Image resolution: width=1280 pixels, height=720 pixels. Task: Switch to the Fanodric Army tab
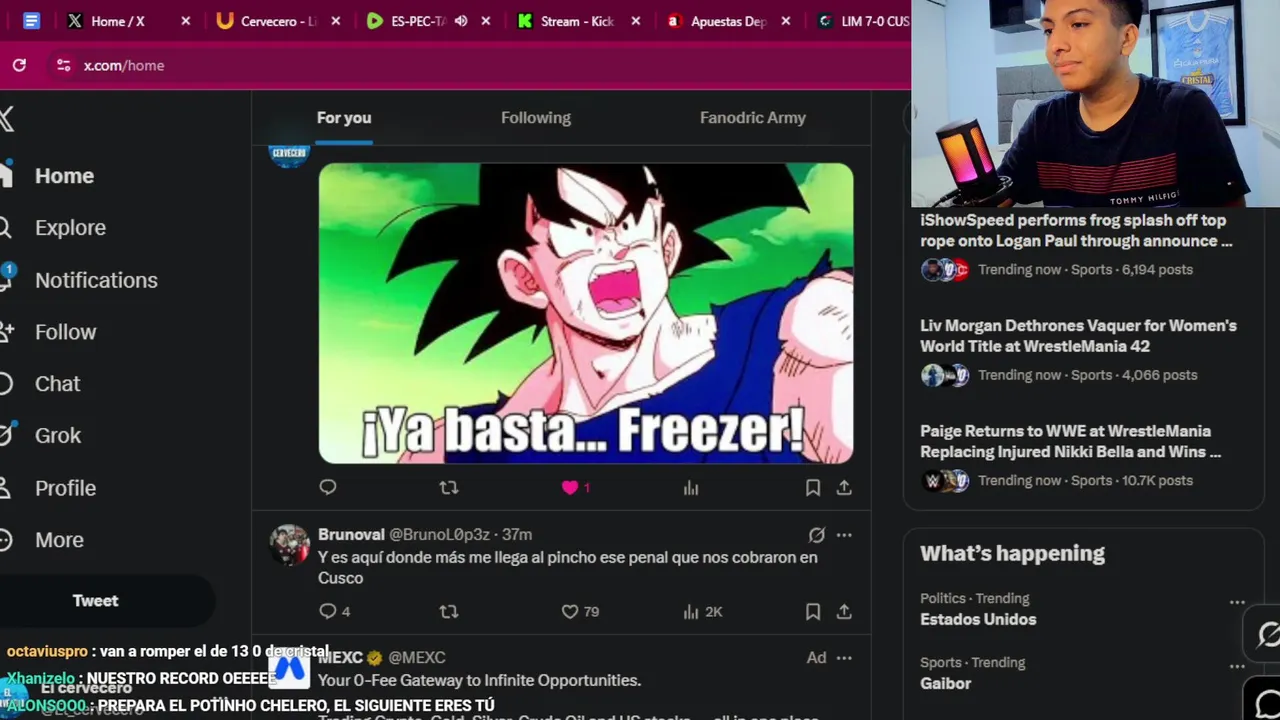(x=753, y=118)
